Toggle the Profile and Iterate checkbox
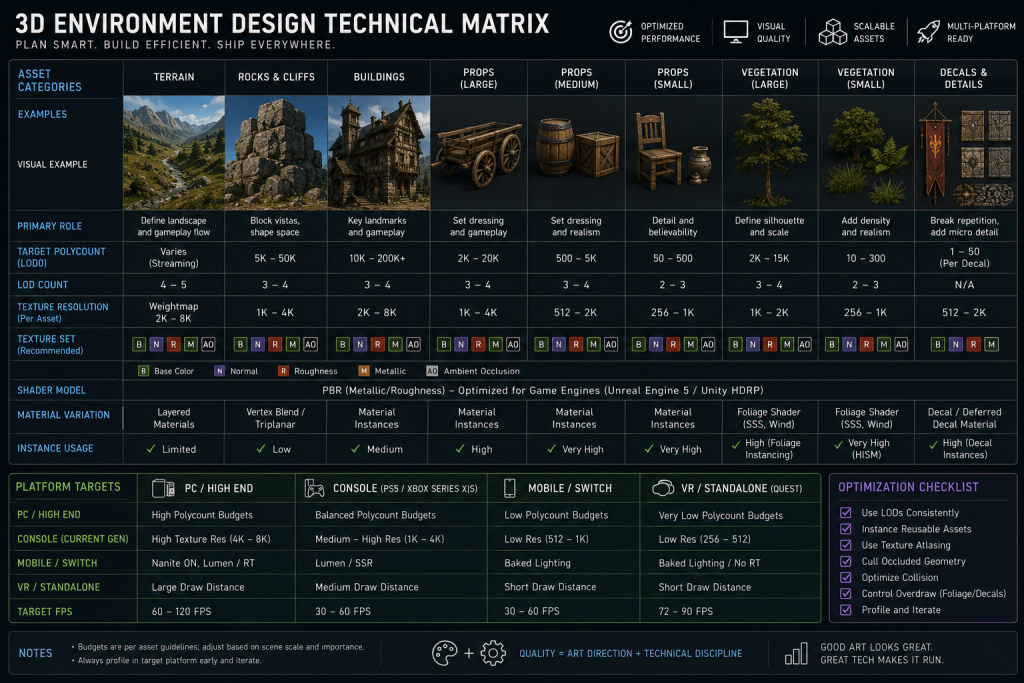1024x683 pixels. [846, 610]
